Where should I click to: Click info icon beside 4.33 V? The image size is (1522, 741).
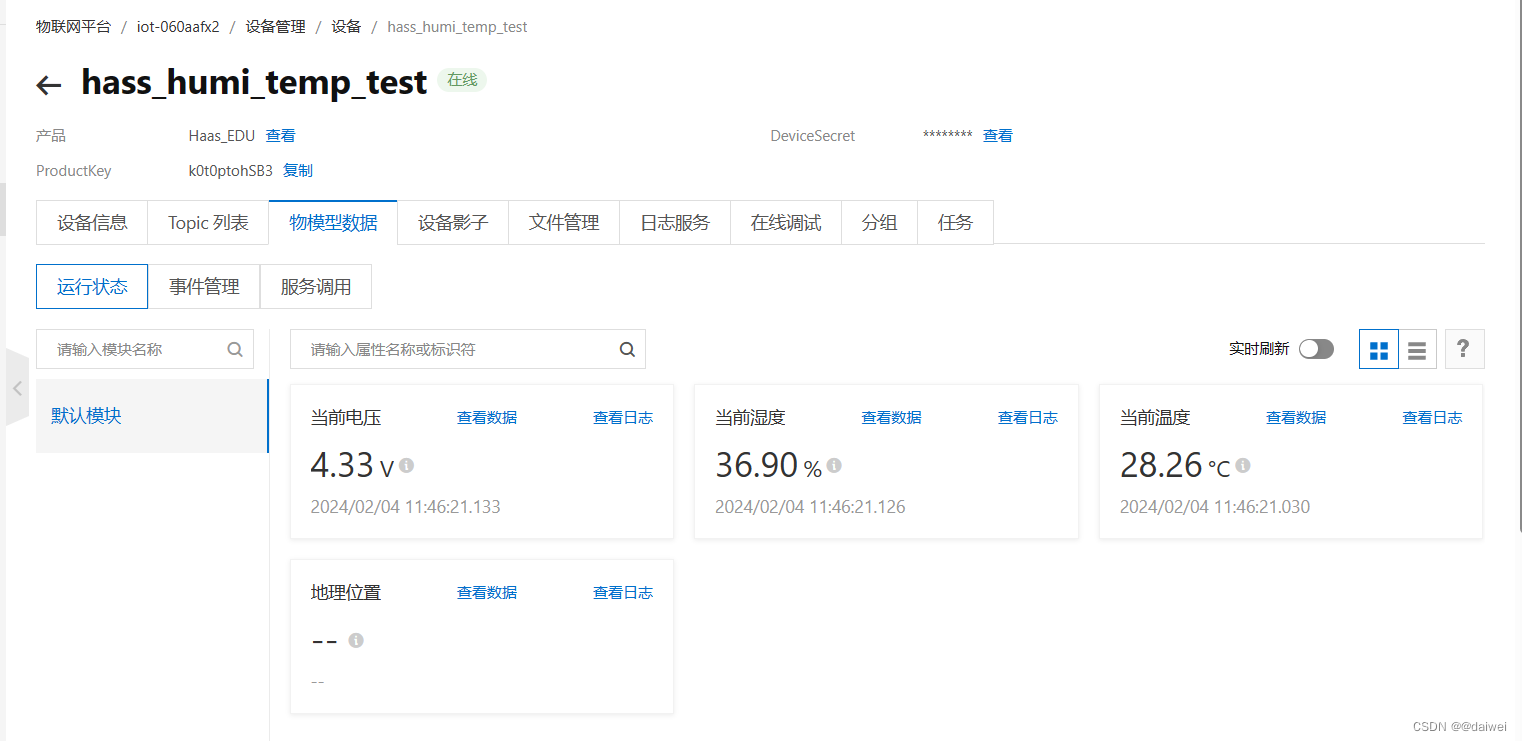tap(407, 465)
